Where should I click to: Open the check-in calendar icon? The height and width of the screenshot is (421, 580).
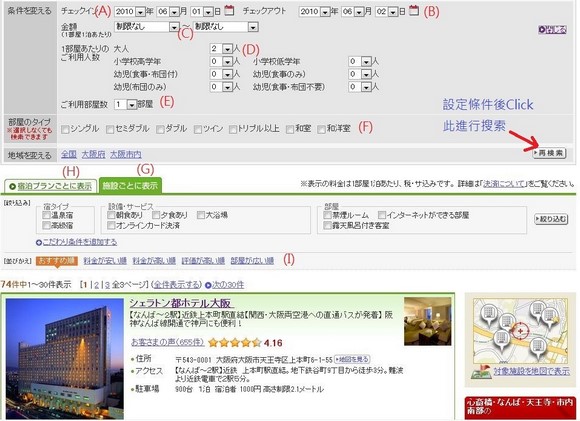point(229,10)
